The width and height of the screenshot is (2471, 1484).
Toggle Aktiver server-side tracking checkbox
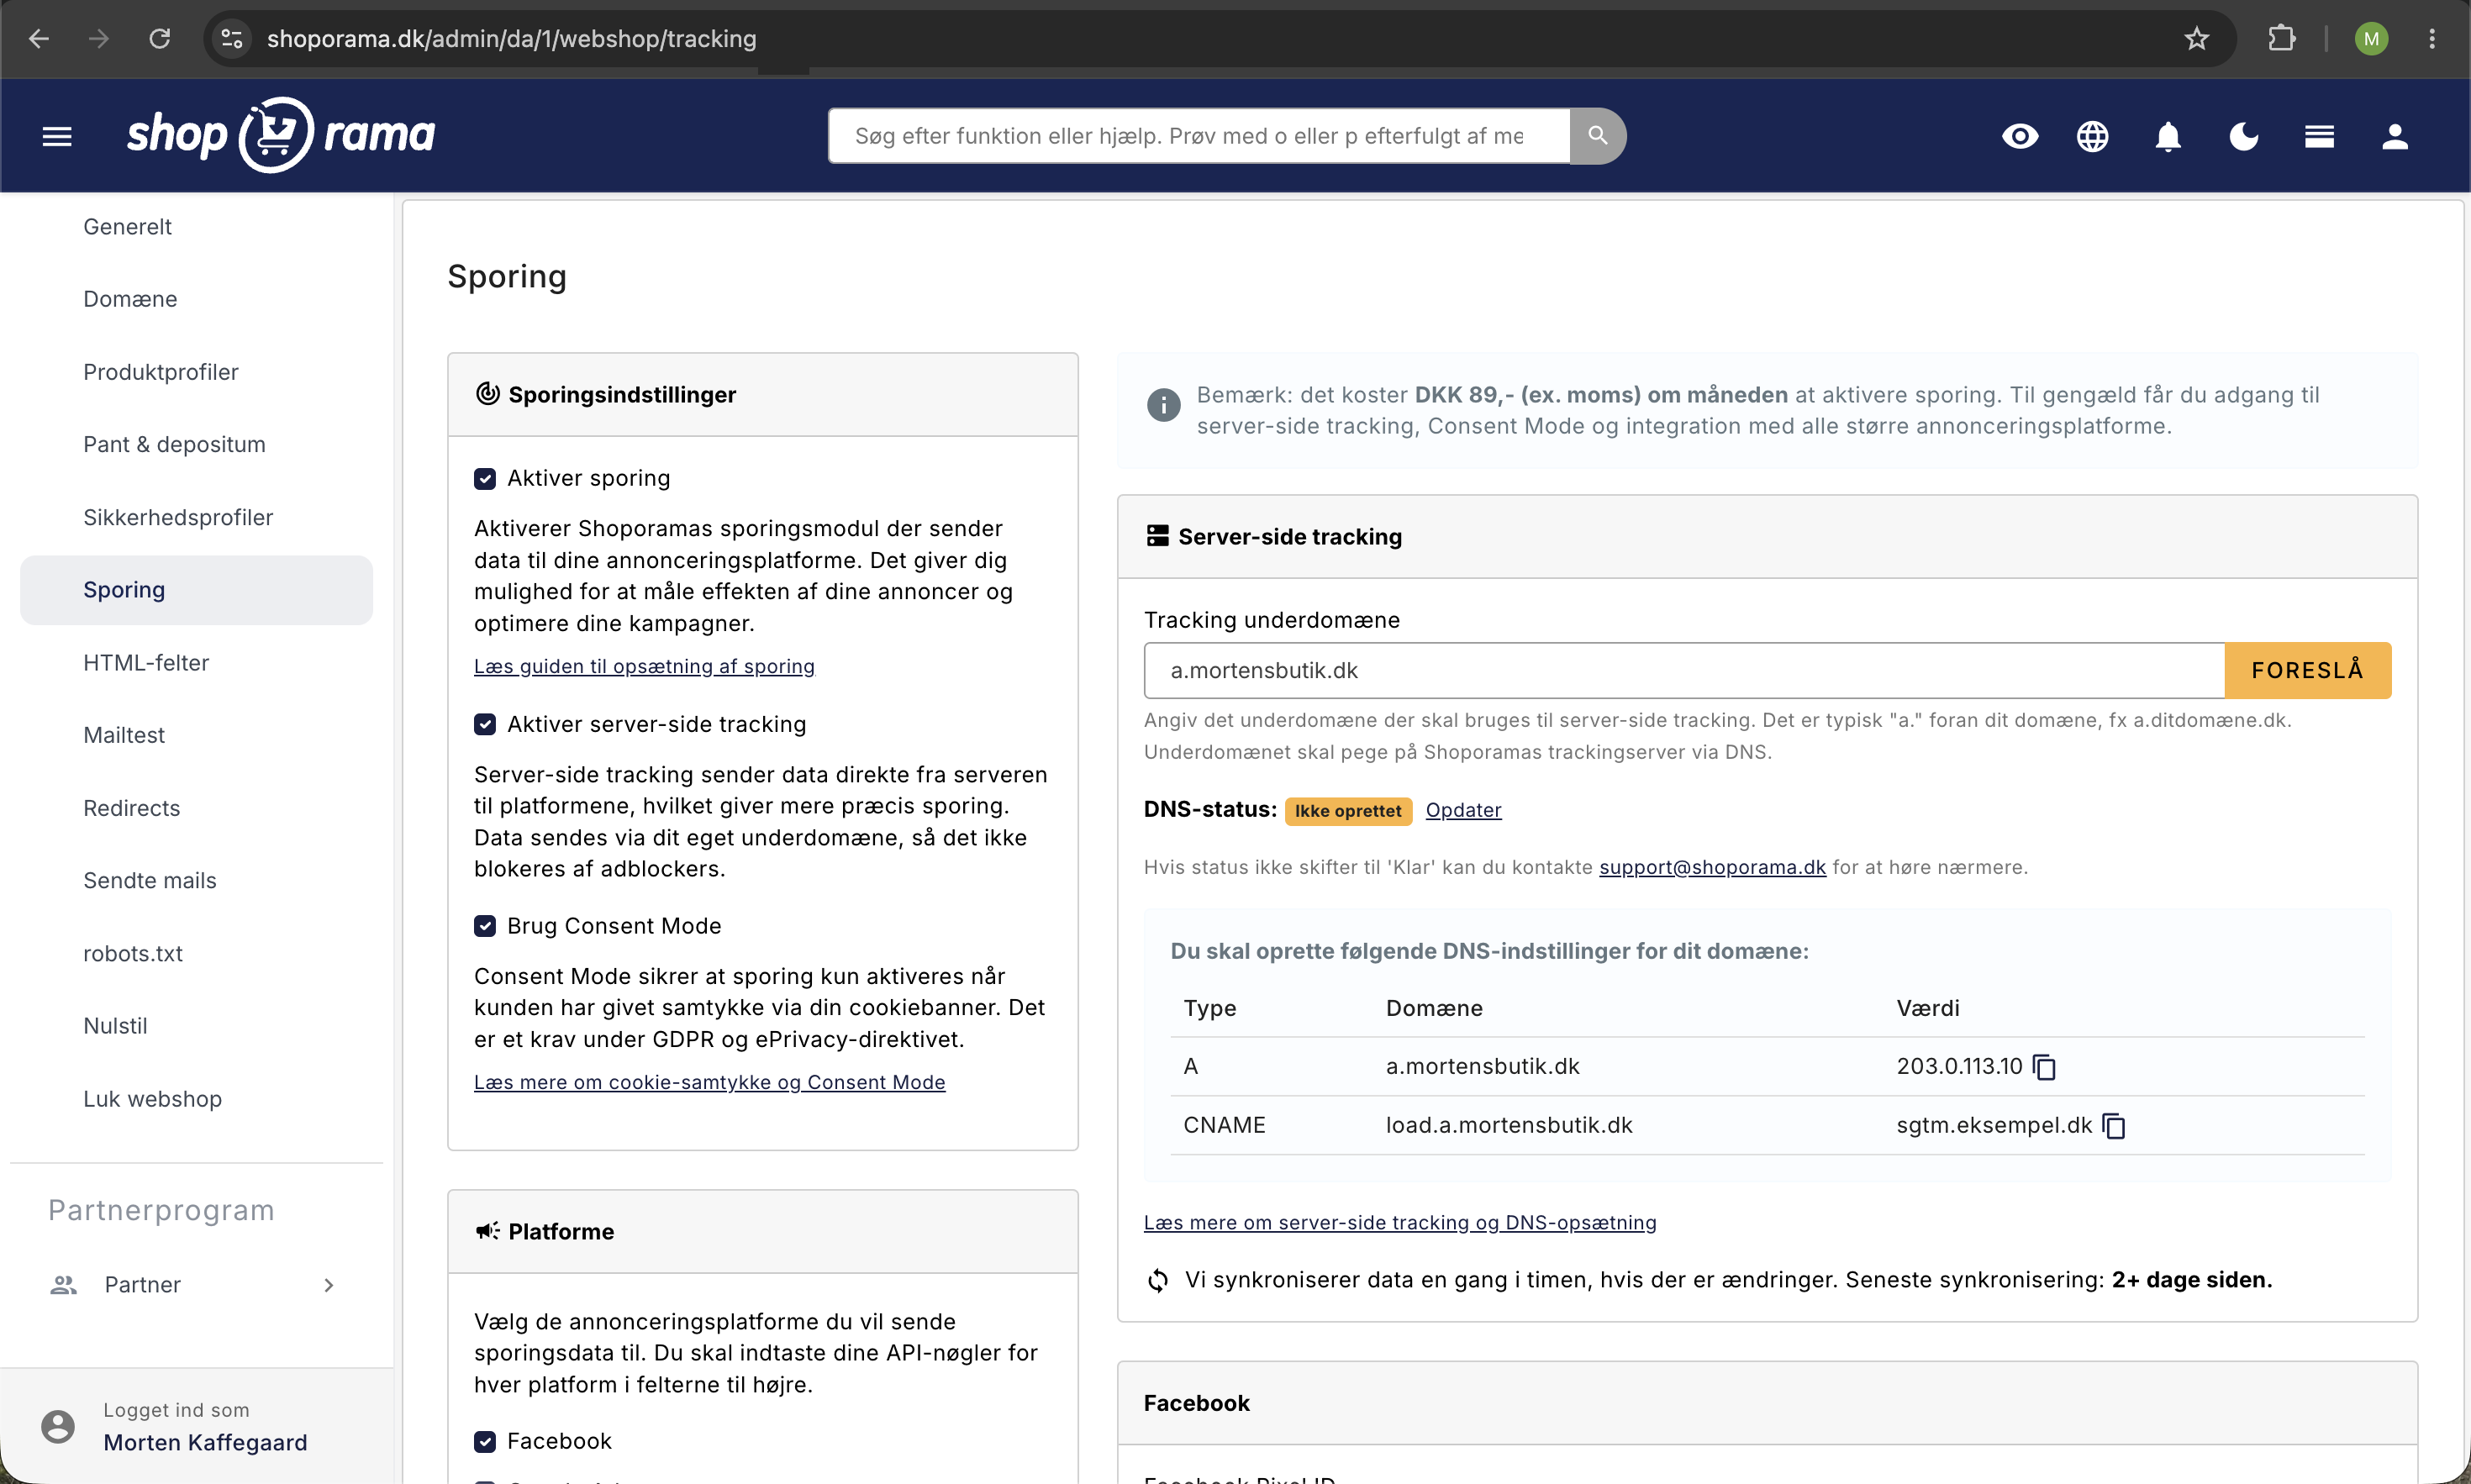click(x=485, y=724)
